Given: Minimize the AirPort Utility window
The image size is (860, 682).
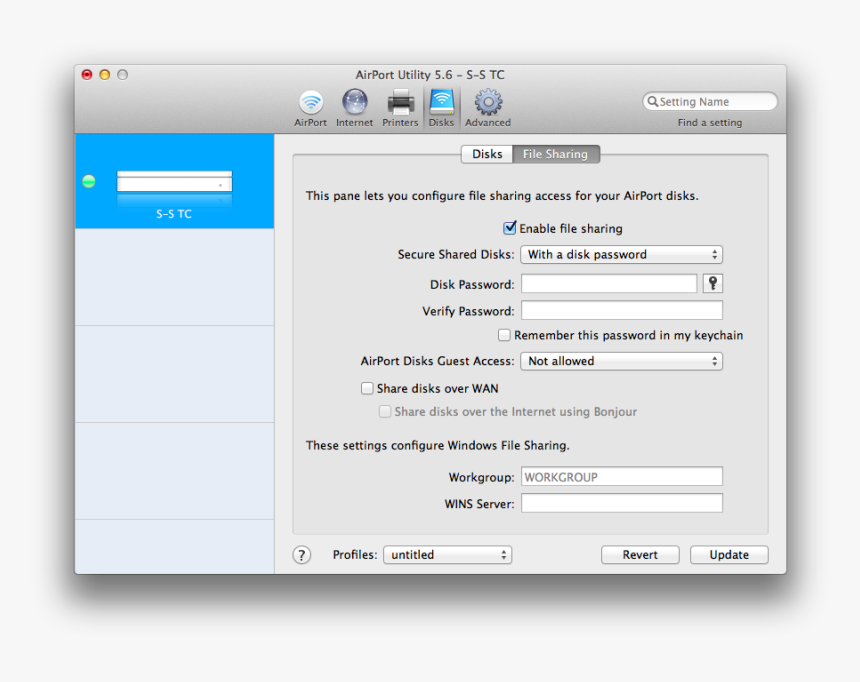Looking at the screenshot, I should [x=105, y=75].
